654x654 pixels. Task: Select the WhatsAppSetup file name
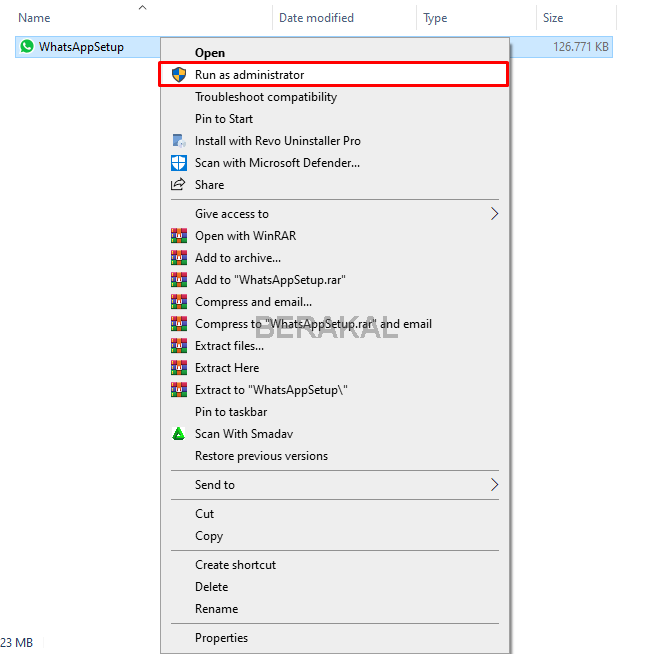81,47
